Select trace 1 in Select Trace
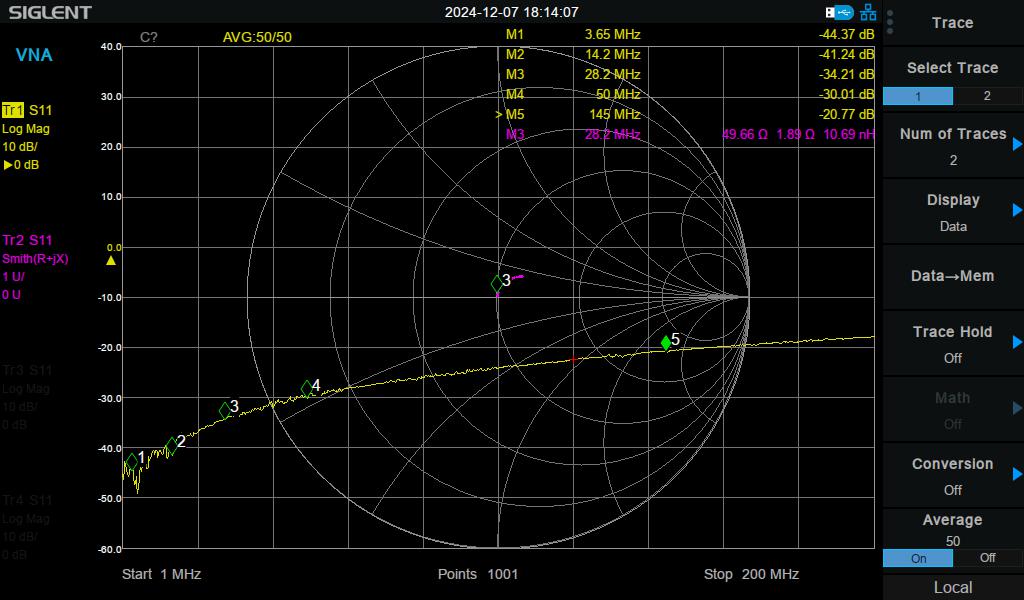This screenshot has height=600, width=1024. tap(918, 96)
